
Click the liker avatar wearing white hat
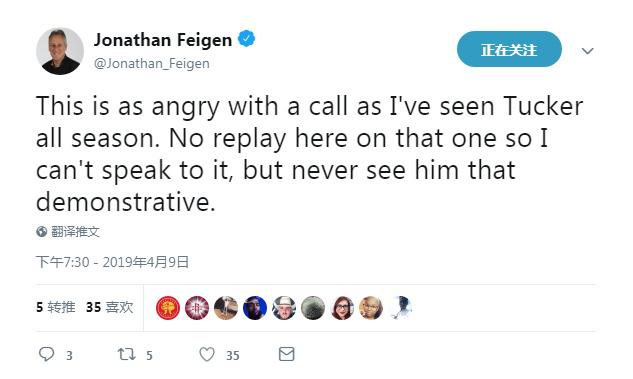(x=284, y=308)
